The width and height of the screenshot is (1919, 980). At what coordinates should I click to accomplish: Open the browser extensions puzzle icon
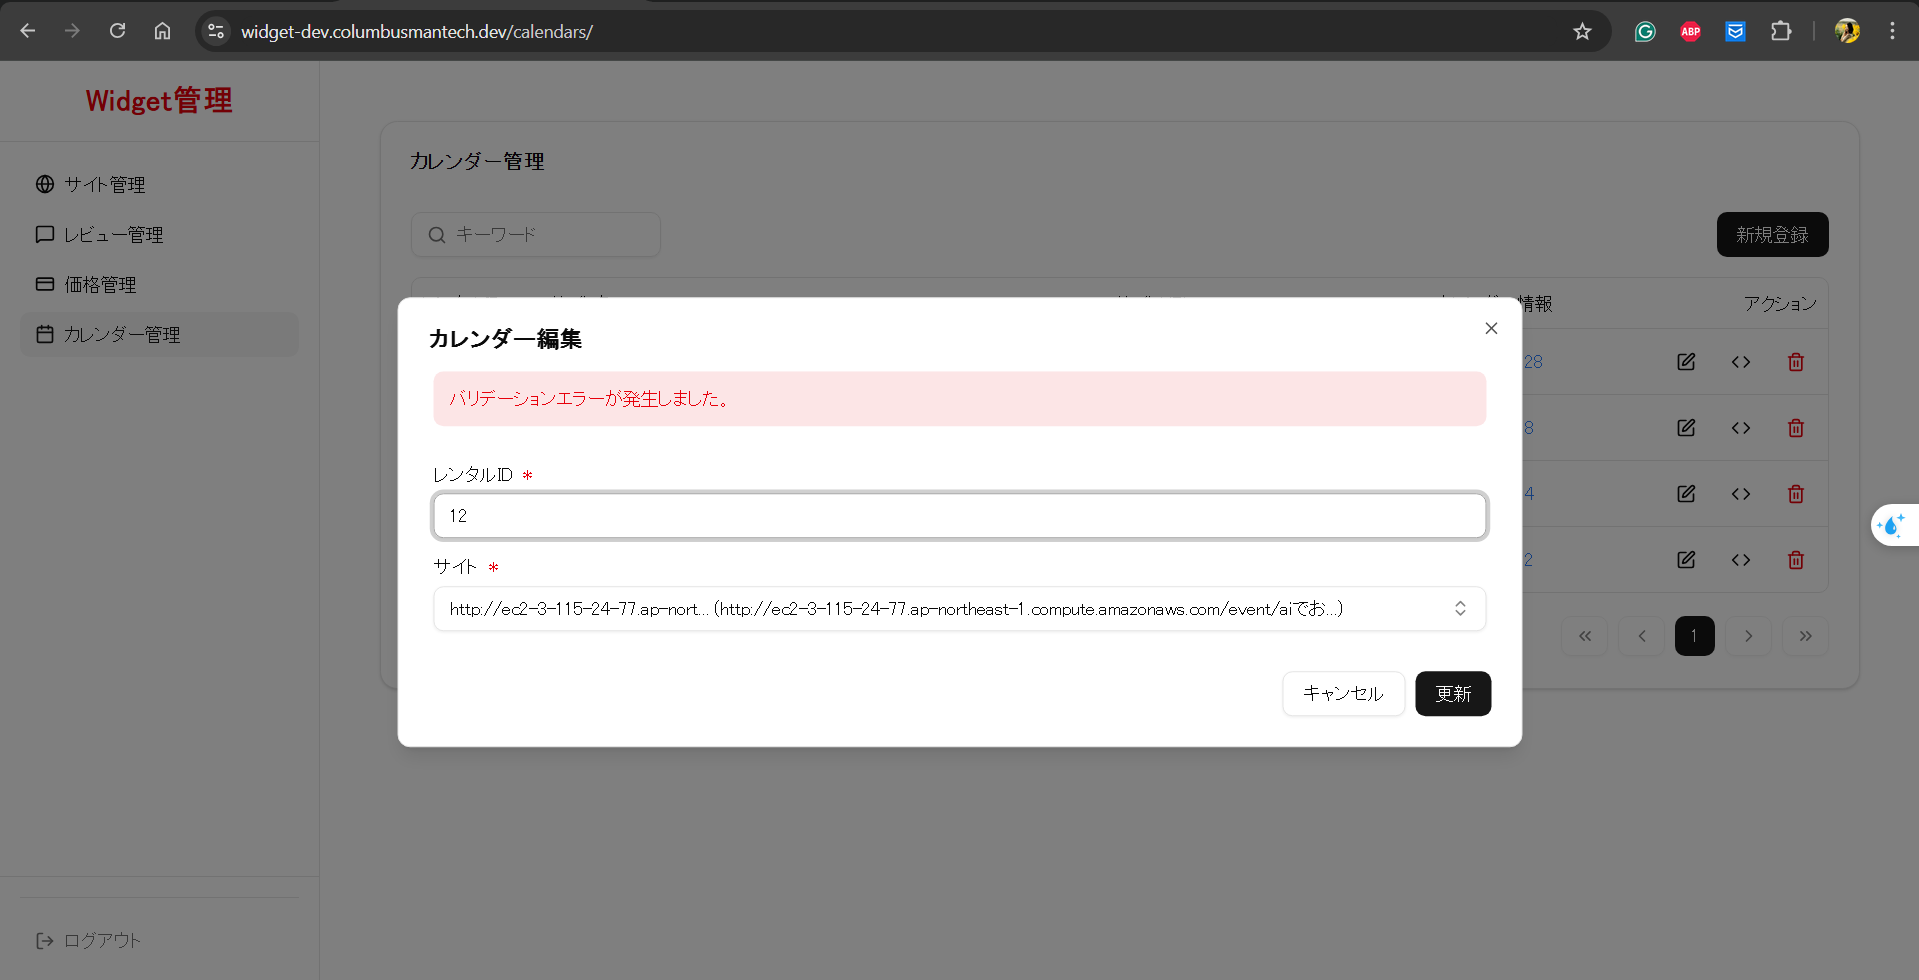(1781, 31)
